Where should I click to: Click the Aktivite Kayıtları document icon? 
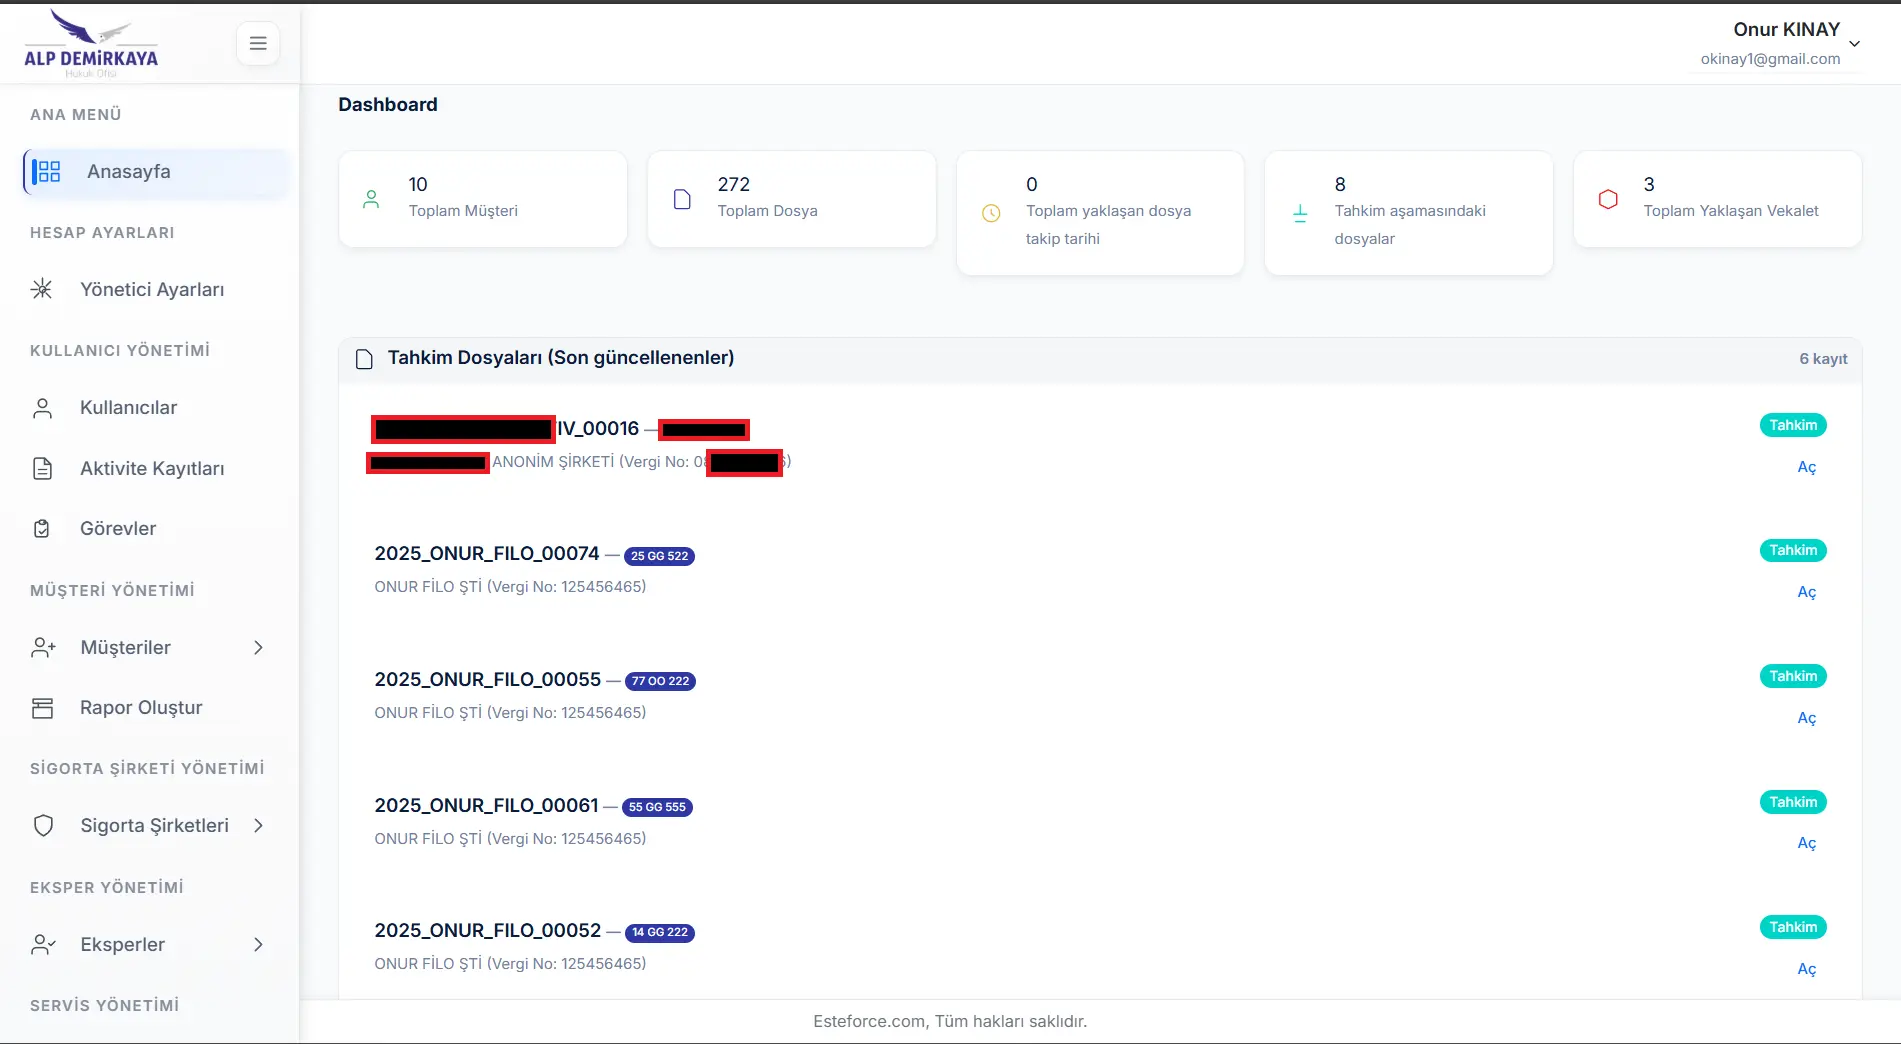[x=42, y=468]
